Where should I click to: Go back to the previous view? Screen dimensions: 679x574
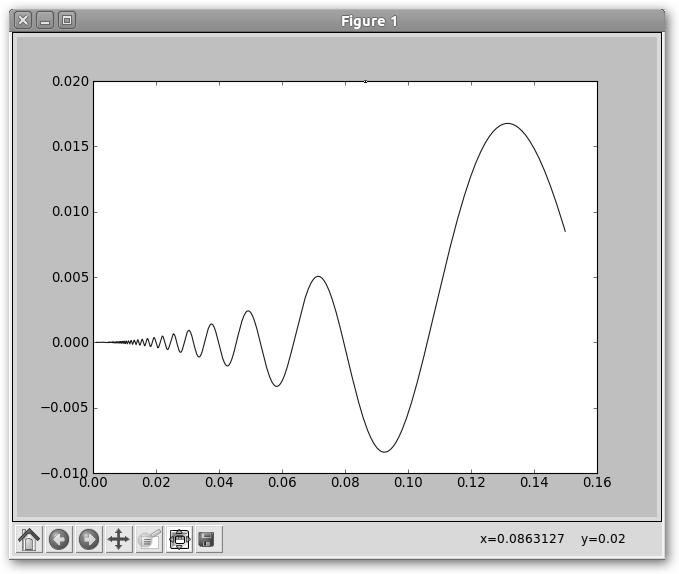point(59,539)
